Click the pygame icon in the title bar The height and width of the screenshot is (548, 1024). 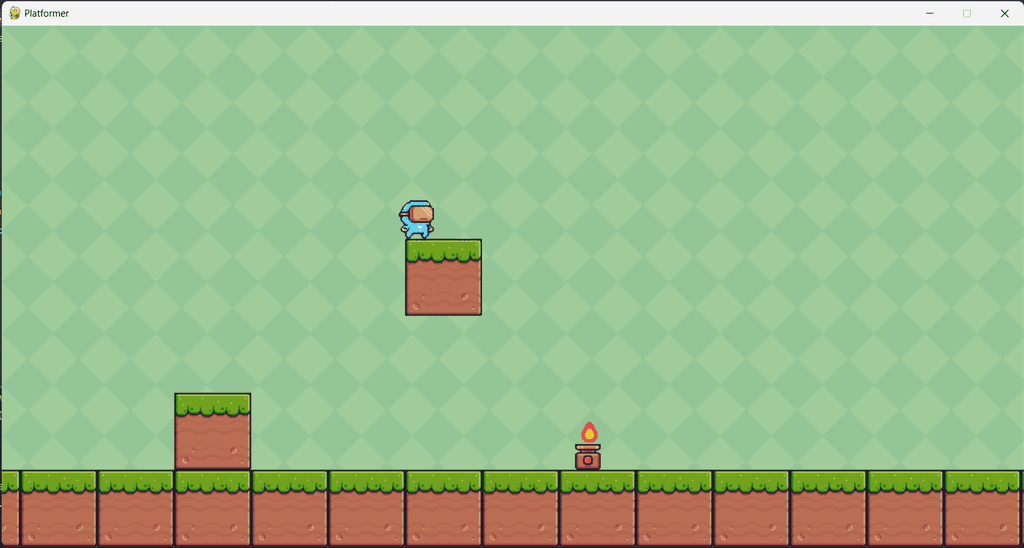pyautogui.click(x=14, y=13)
